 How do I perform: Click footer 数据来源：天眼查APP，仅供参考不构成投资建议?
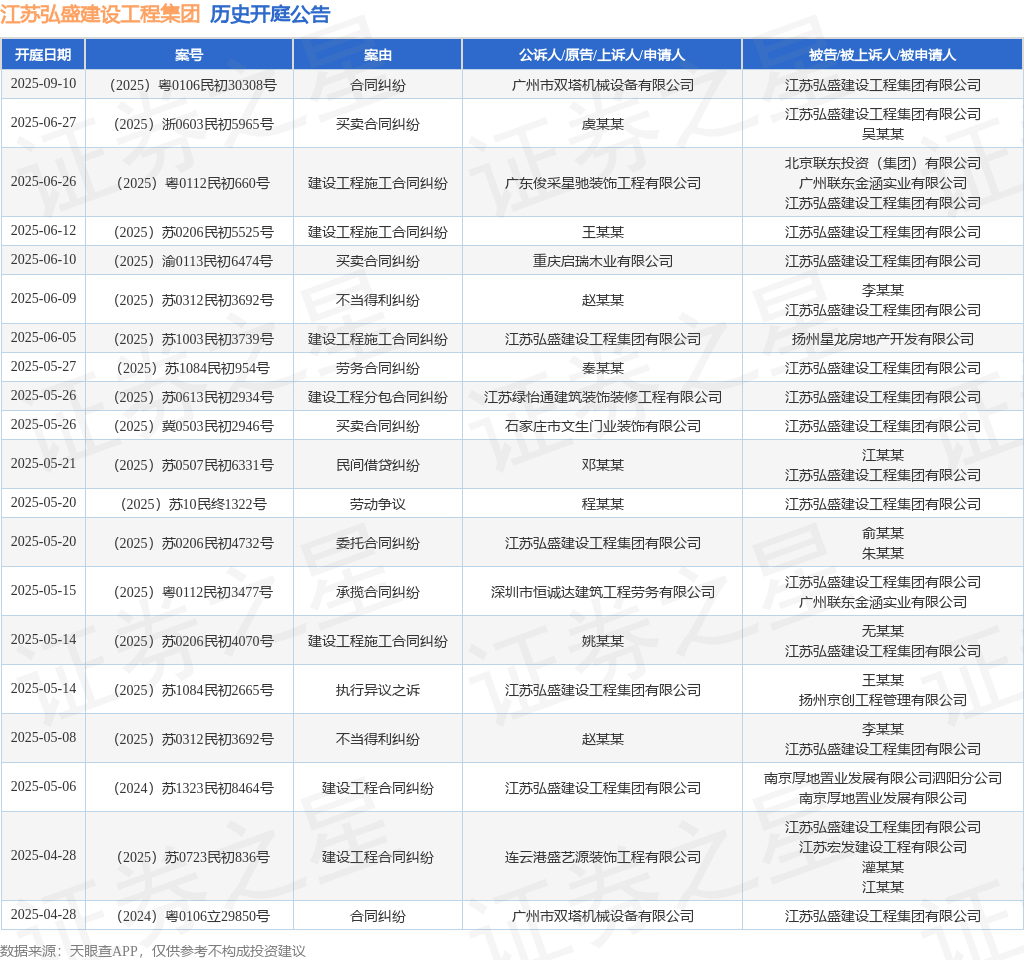tap(152, 951)
